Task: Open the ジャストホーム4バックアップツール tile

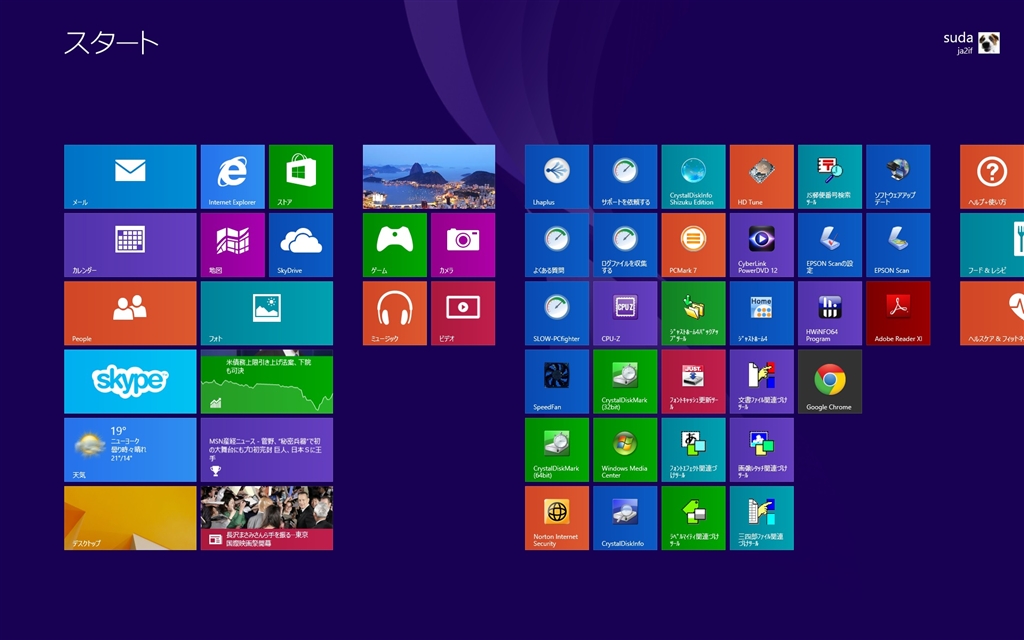Action: 694,313
